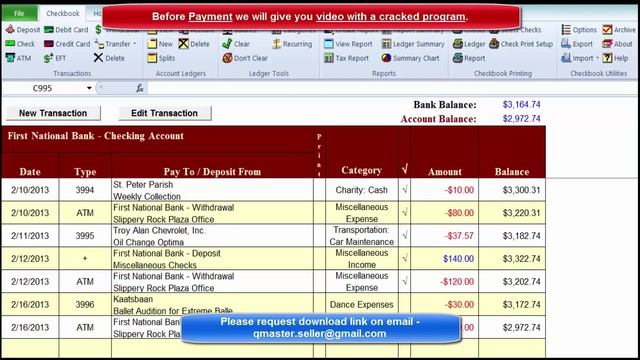Image resolution: width=640 pixels, height=360 pixels.
Task: Click the Deposit transaction icon
Action: (x=10, y=29)
